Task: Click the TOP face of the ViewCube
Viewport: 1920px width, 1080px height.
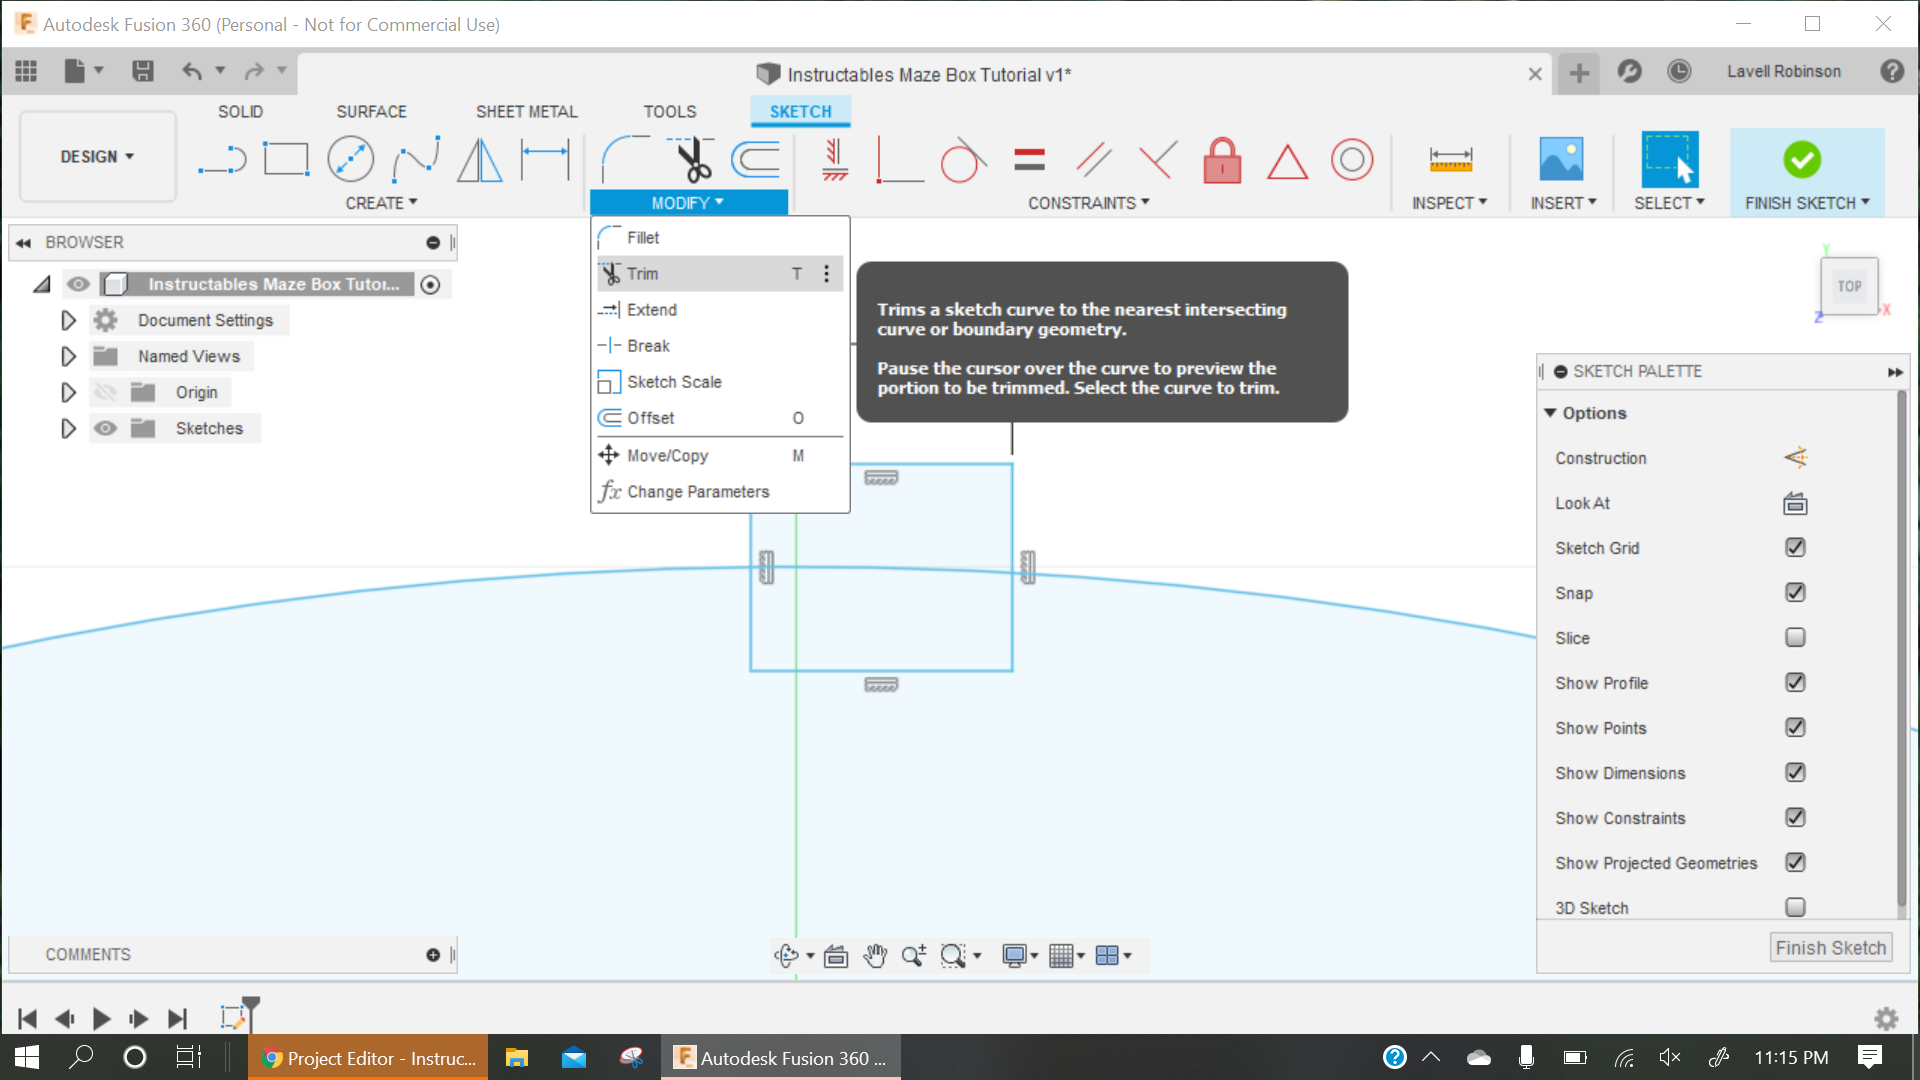Action: point(1849,286)
